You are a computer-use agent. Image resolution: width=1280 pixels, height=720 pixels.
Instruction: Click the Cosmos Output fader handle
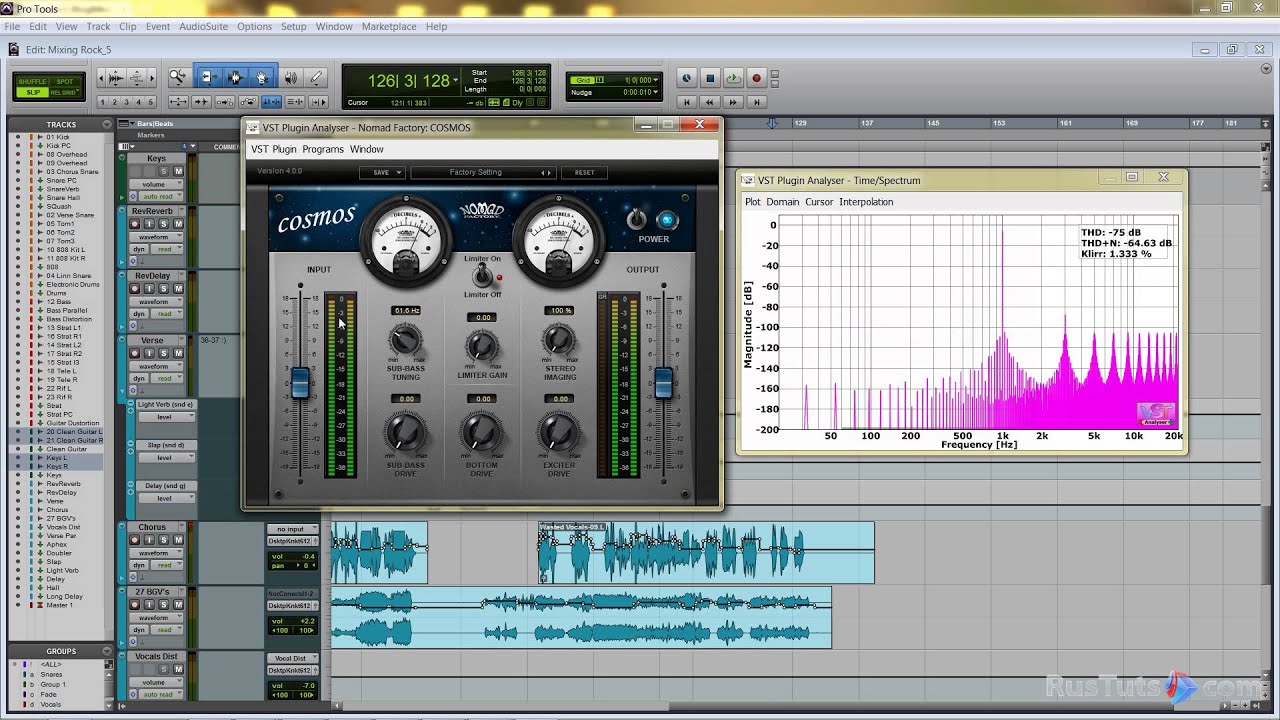[662, 383]
